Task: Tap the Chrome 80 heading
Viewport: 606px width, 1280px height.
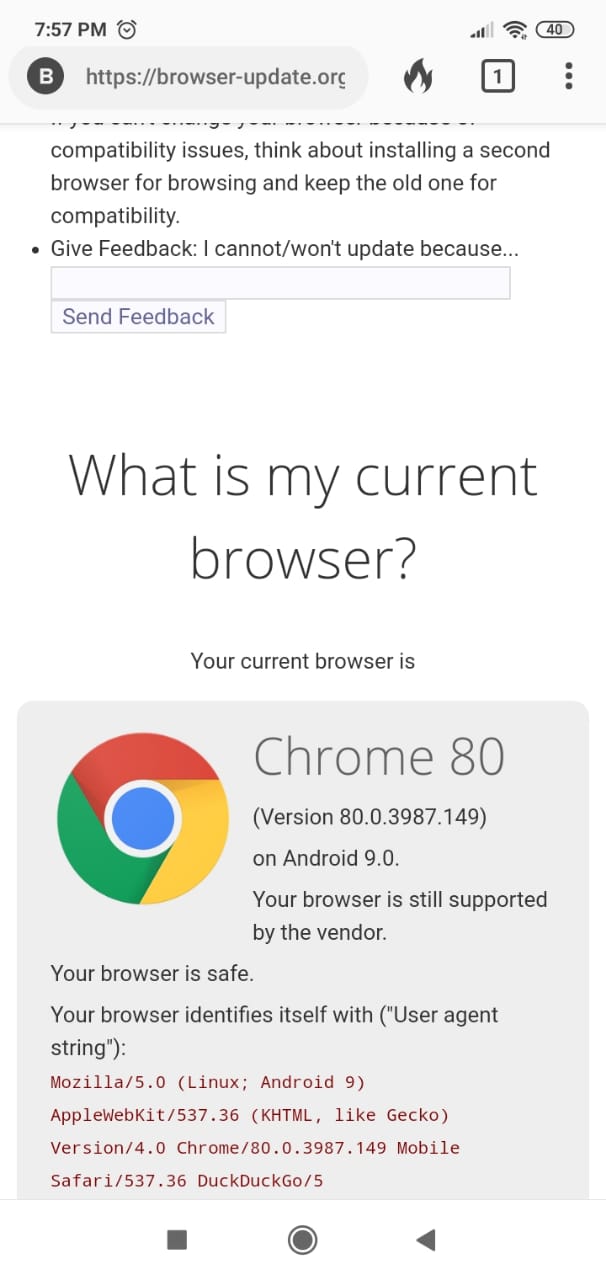Action: (380, 757)
